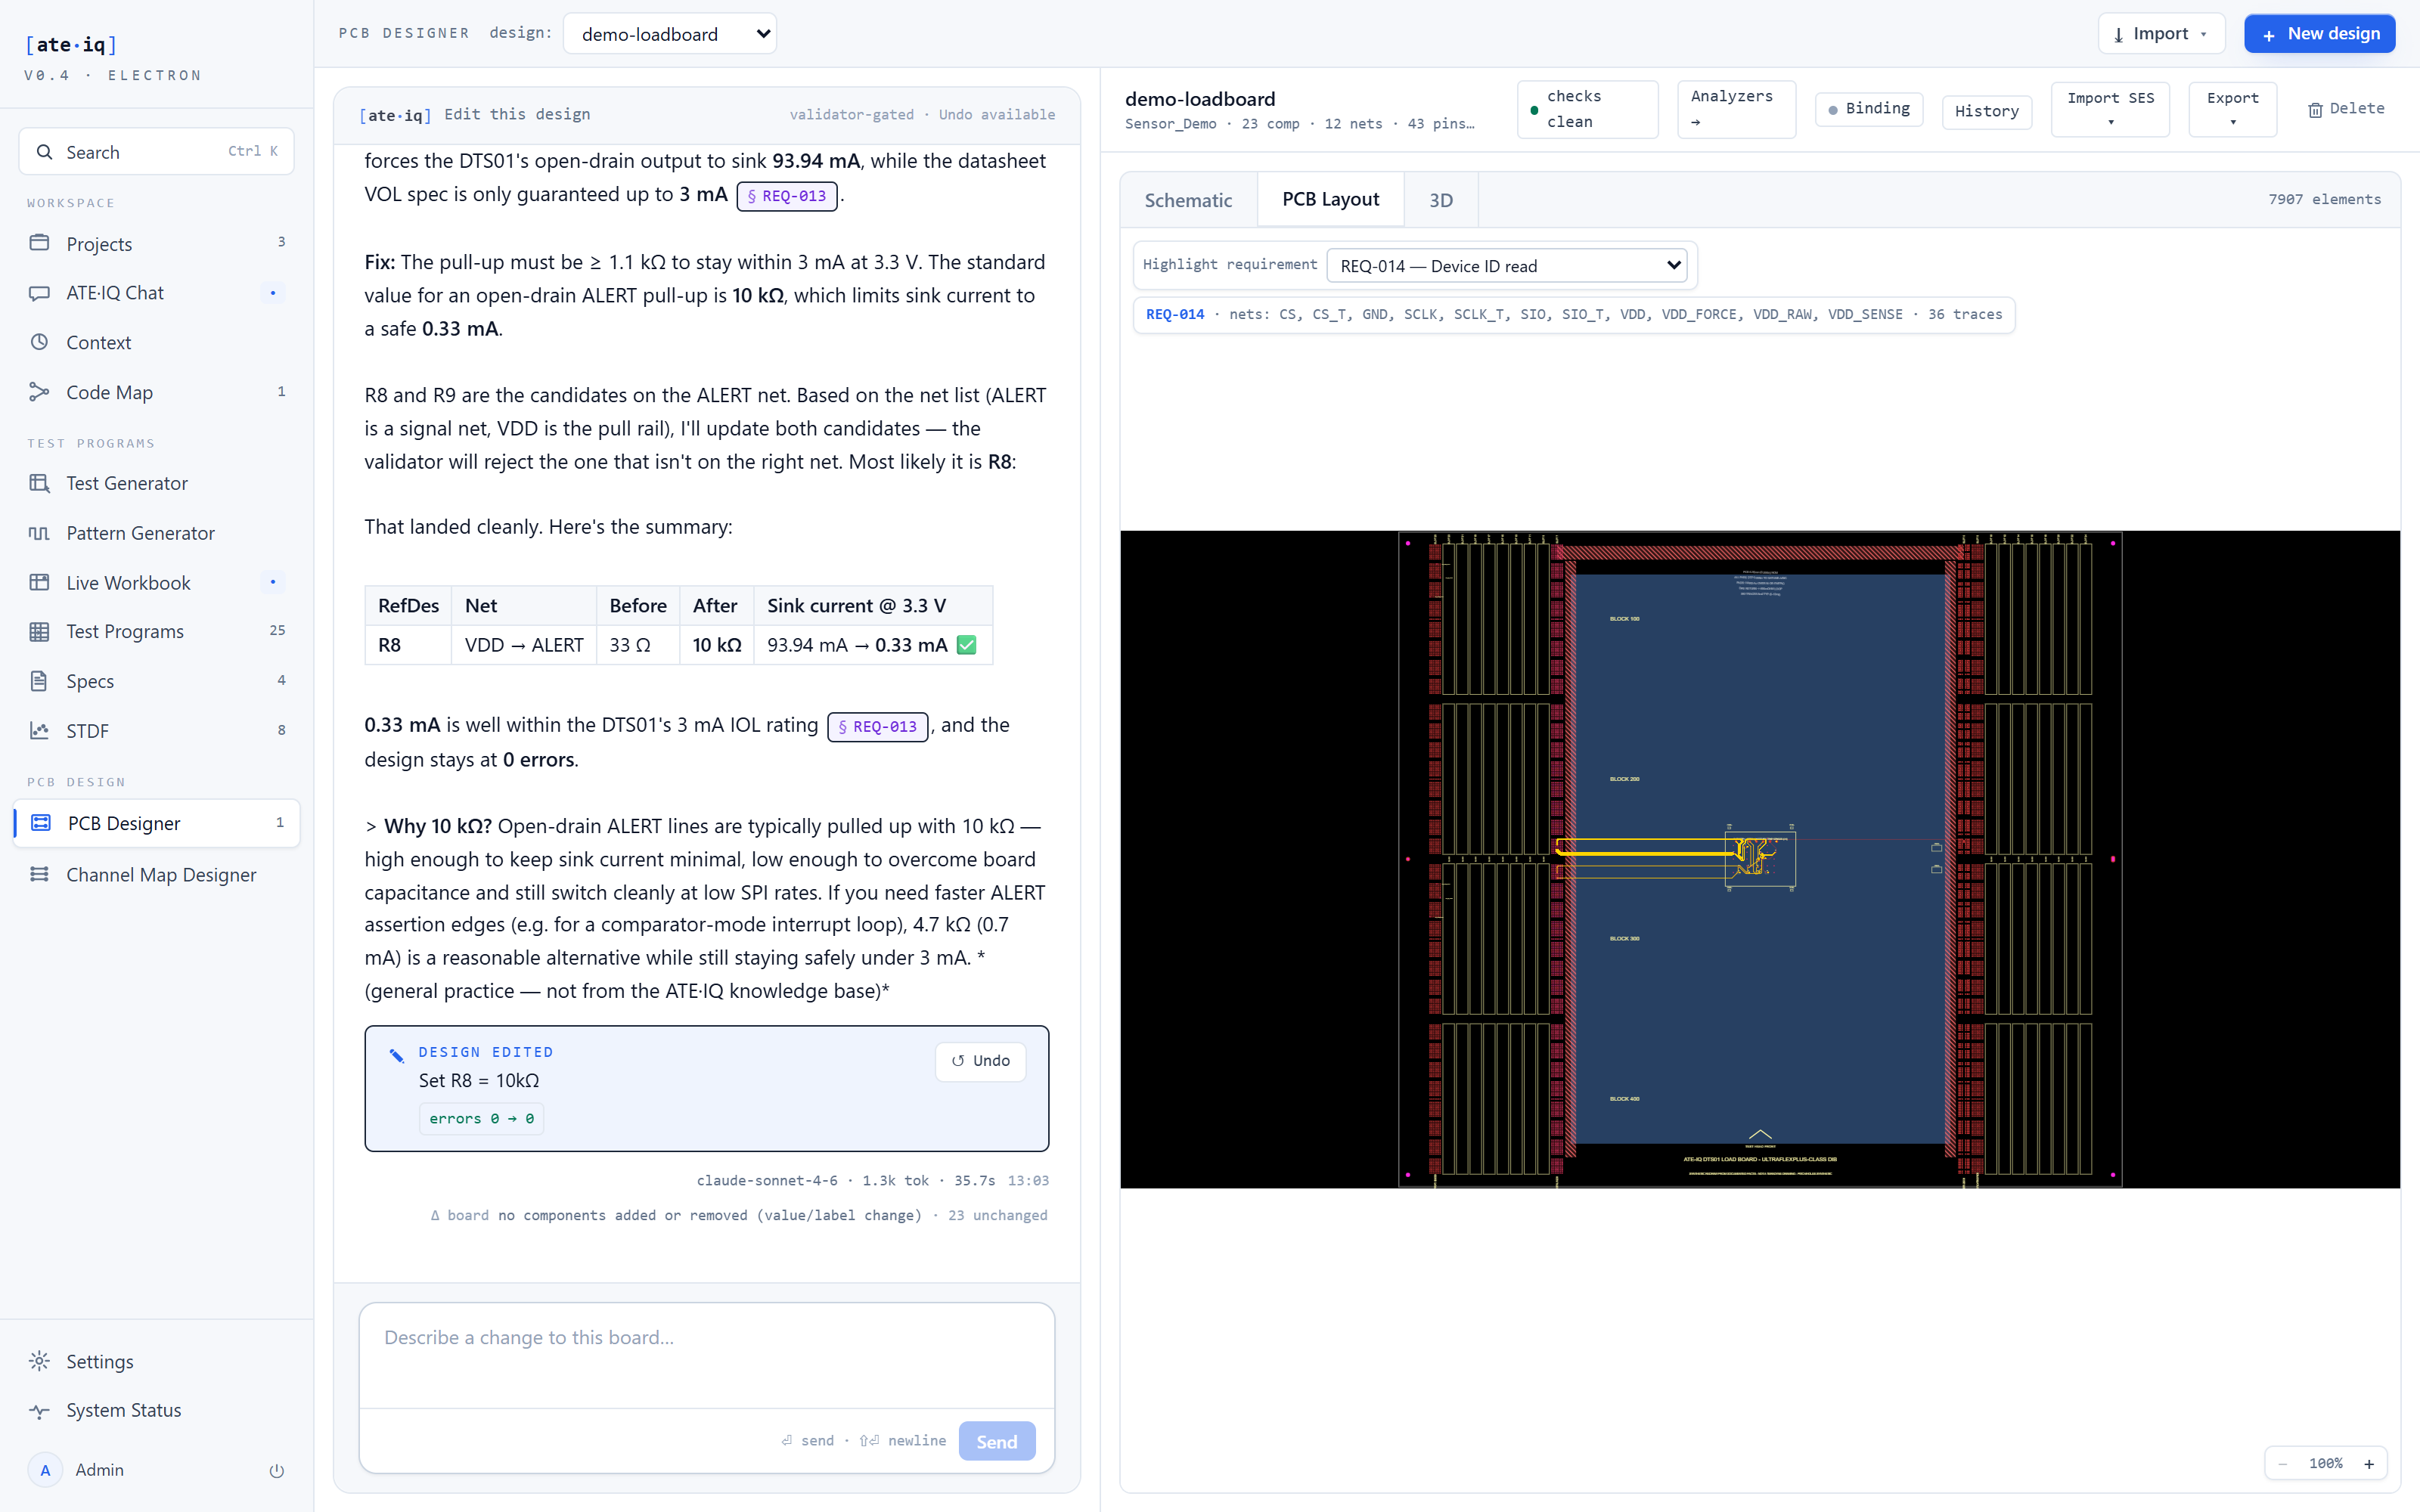Click the Code Map graph icon
The image size is (2420, 1512).
click(39, 392)
